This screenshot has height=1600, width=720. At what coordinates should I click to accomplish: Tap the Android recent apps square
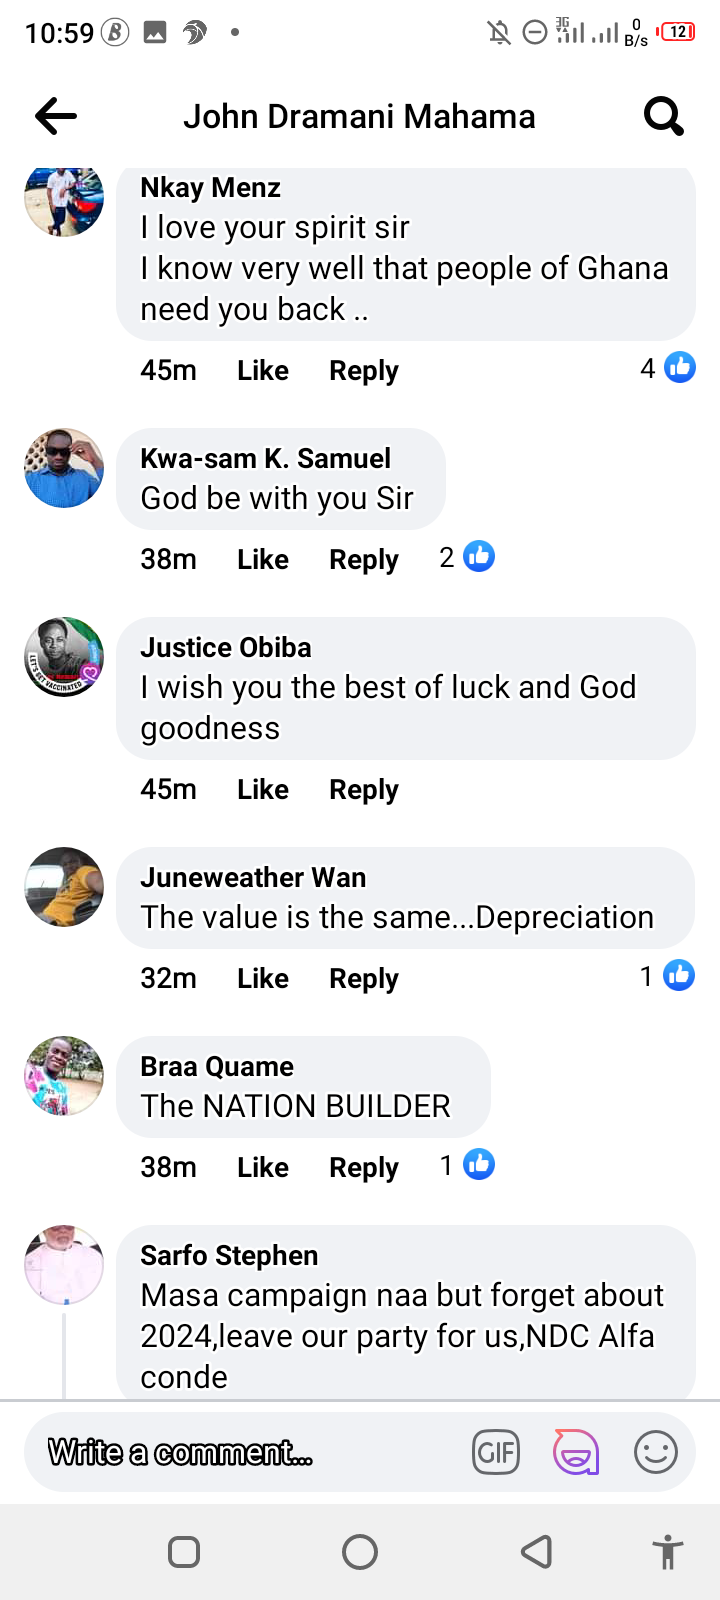click(x=184, y=1552)
